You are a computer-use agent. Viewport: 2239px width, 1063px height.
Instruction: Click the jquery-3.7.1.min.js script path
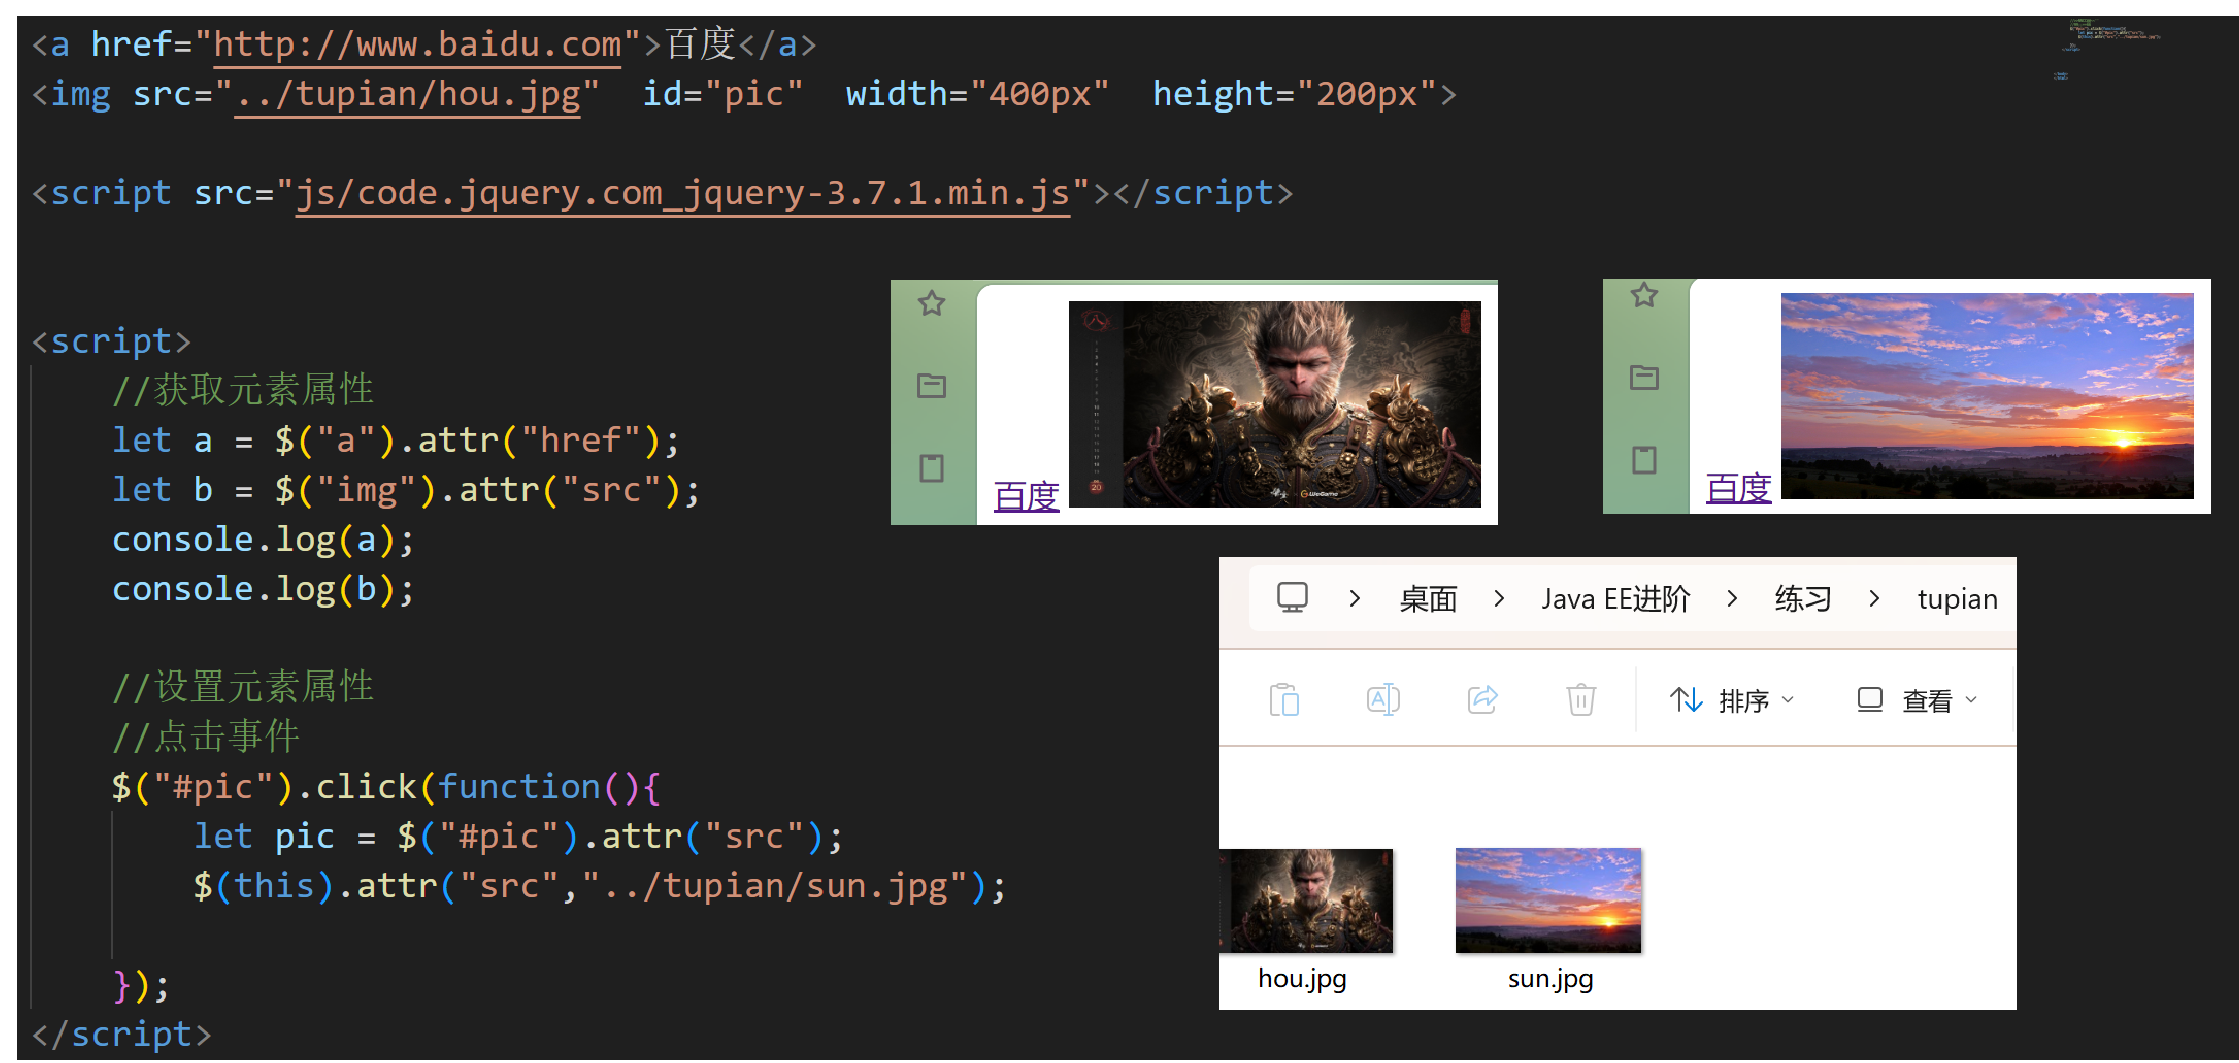coord(683,193)
